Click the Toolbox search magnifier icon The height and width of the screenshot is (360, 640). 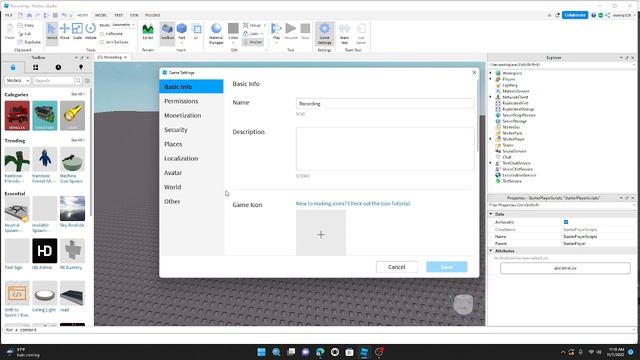coord(78,80)
